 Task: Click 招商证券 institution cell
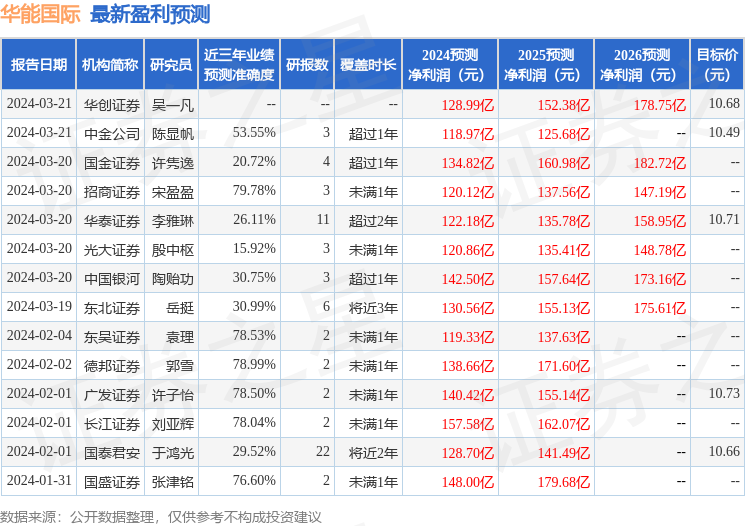[112, 192]
